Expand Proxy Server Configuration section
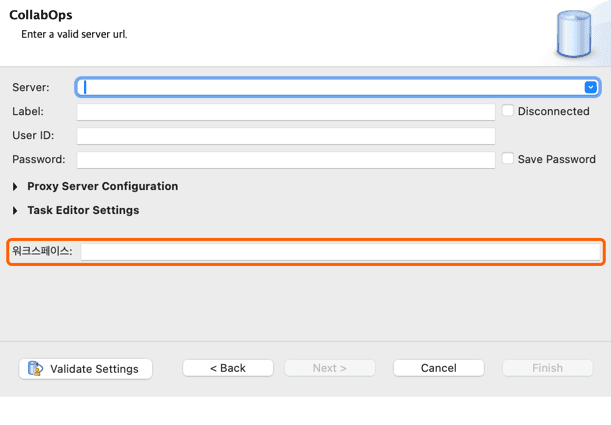 [x=15, y=187]
